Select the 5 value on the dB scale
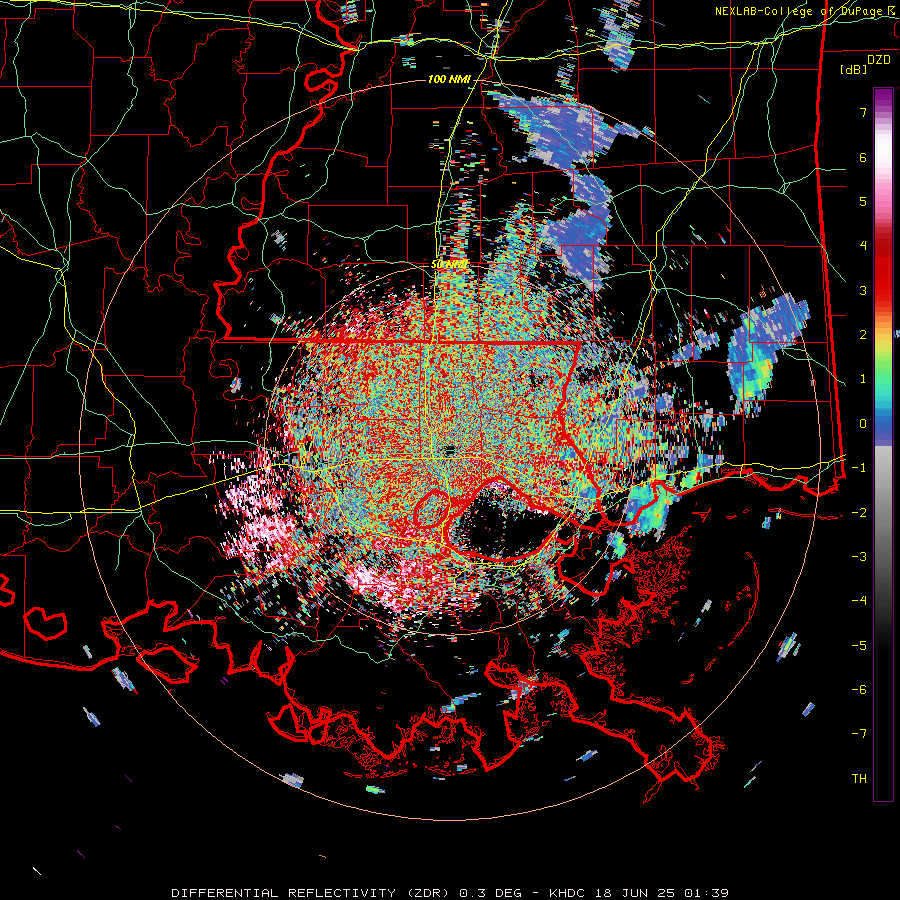 [863, 201]
